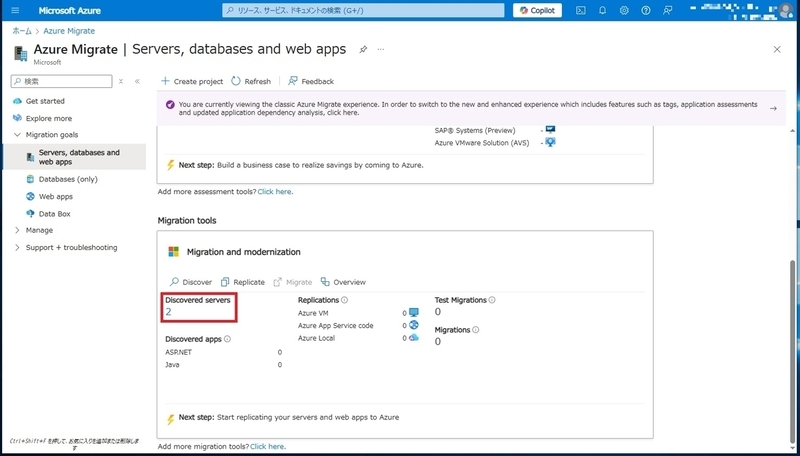Show info icon beside Migrations
Image resolution: width=800 pixels, height=456 pixels.
(476, 330)
